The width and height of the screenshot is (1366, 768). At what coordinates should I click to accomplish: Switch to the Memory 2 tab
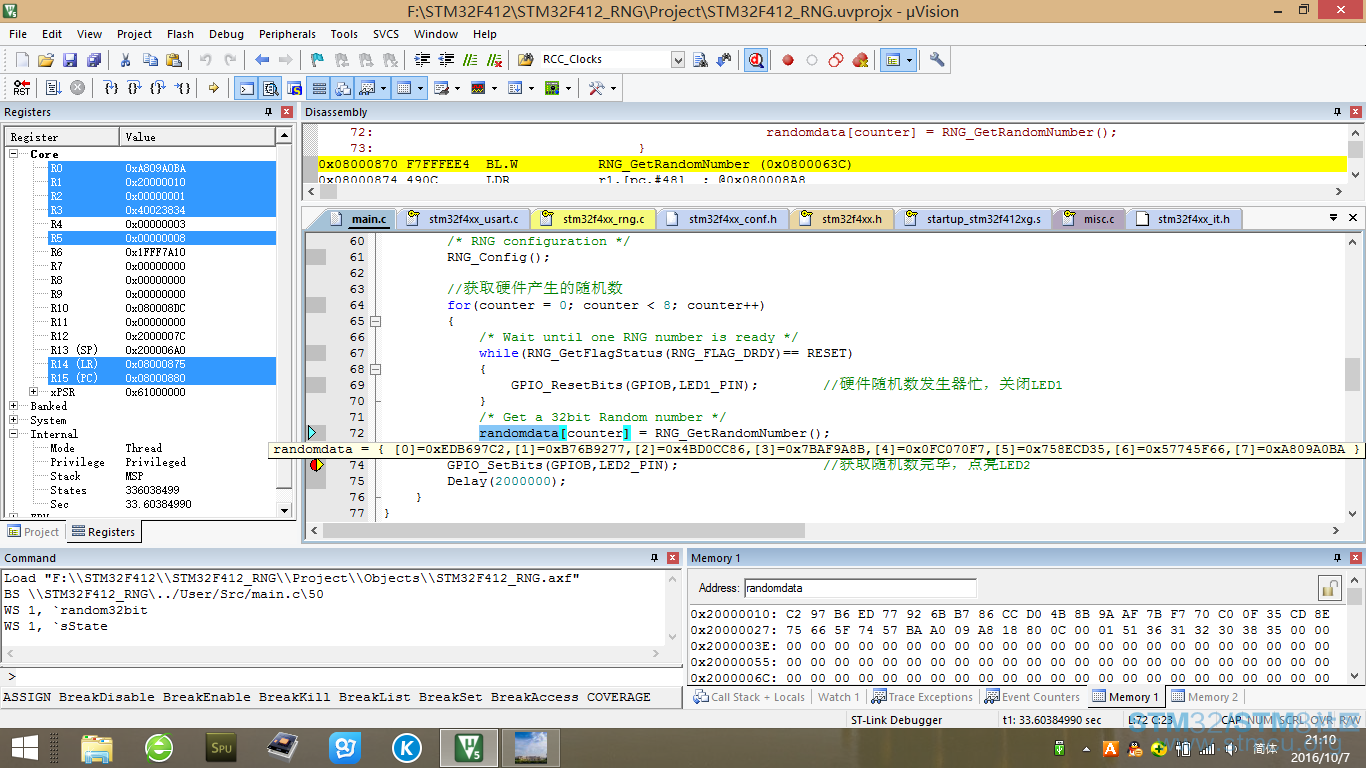pyautogui.click(x=1206, y=697)
